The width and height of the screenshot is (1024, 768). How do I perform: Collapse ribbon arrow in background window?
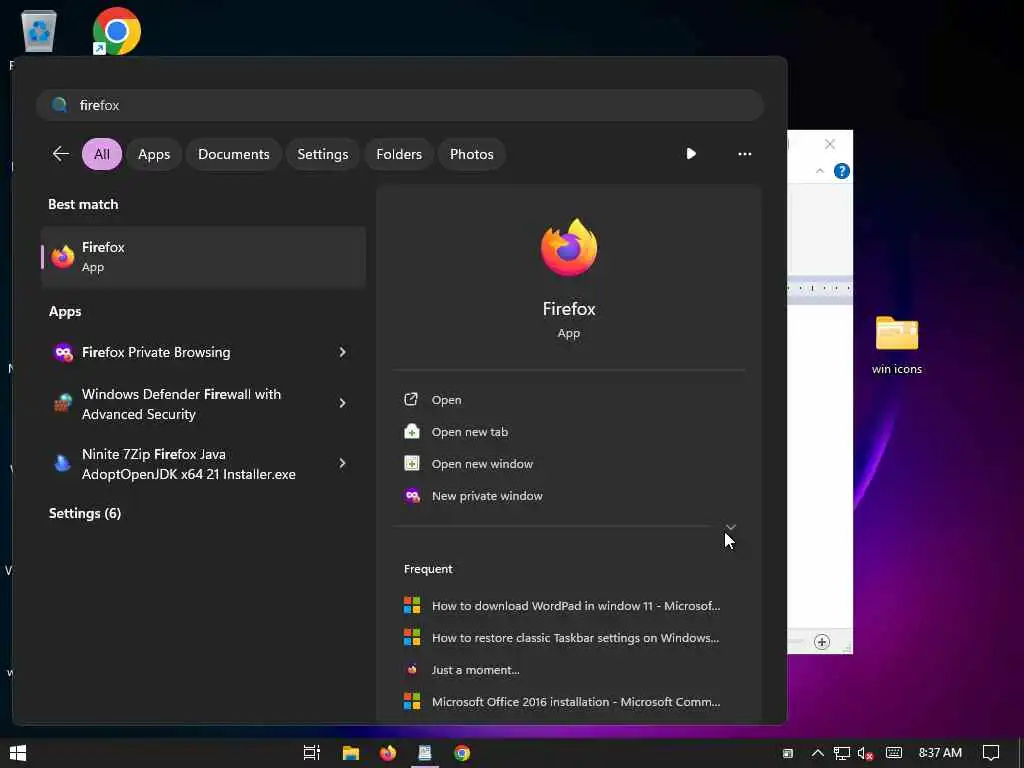pyautogui.click(x=820, y=171)
